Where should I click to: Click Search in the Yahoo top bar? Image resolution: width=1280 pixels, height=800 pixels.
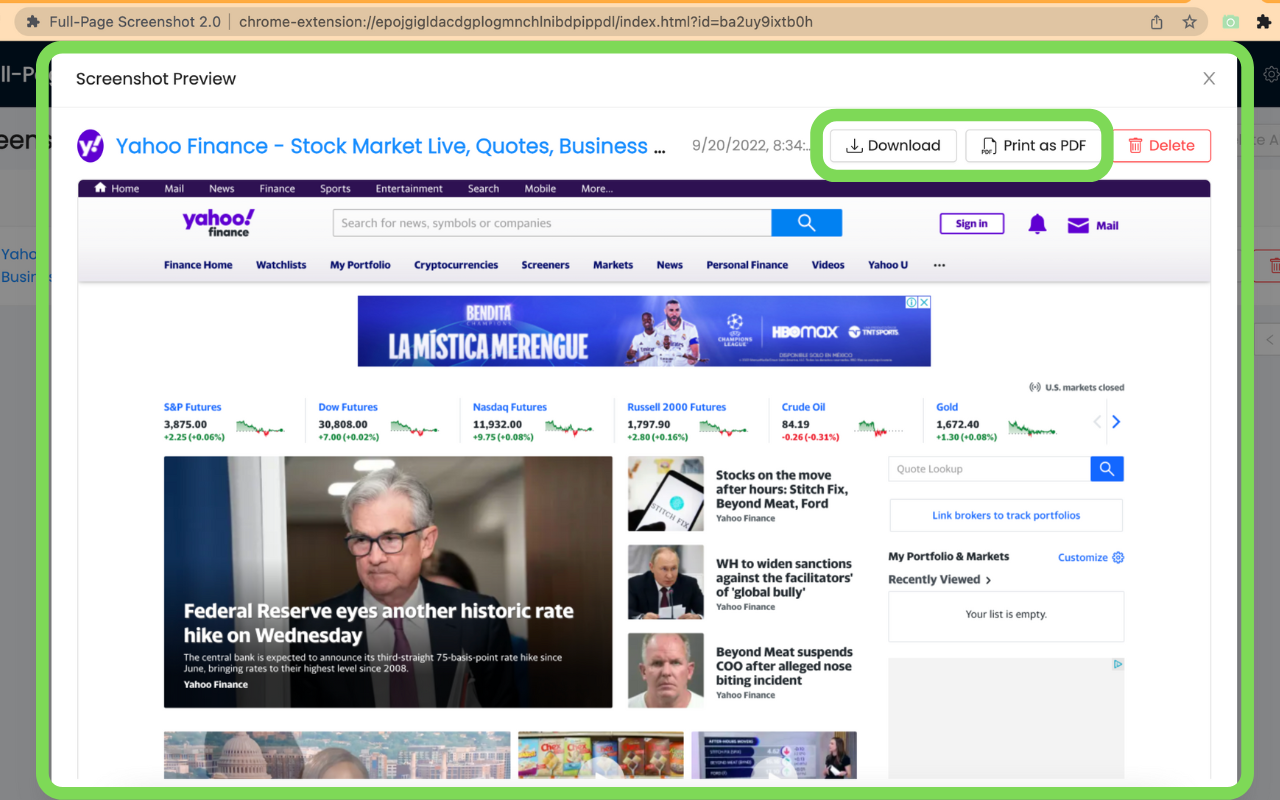coord(483,188)
